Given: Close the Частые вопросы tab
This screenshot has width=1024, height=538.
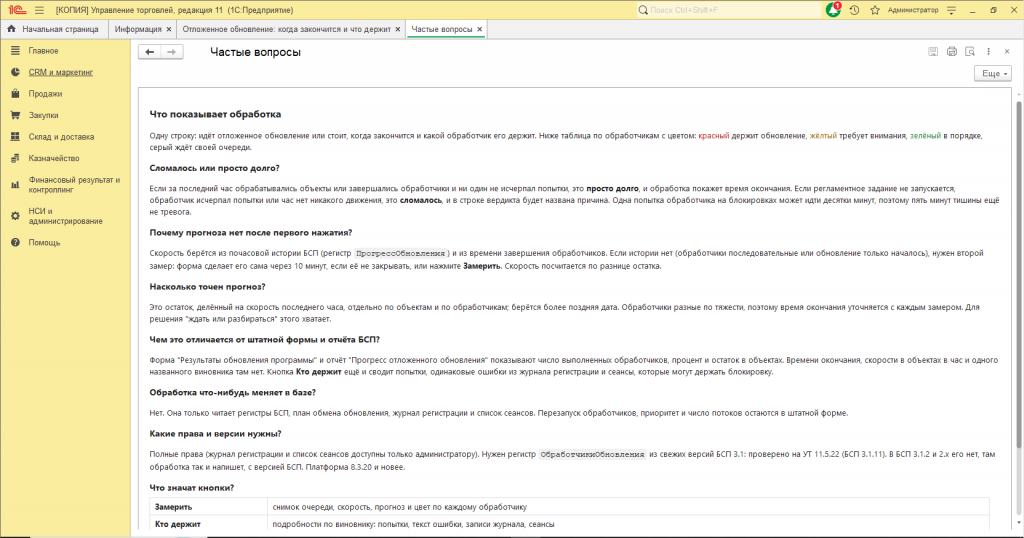Looking at the screenshot, I should (479, 29).
